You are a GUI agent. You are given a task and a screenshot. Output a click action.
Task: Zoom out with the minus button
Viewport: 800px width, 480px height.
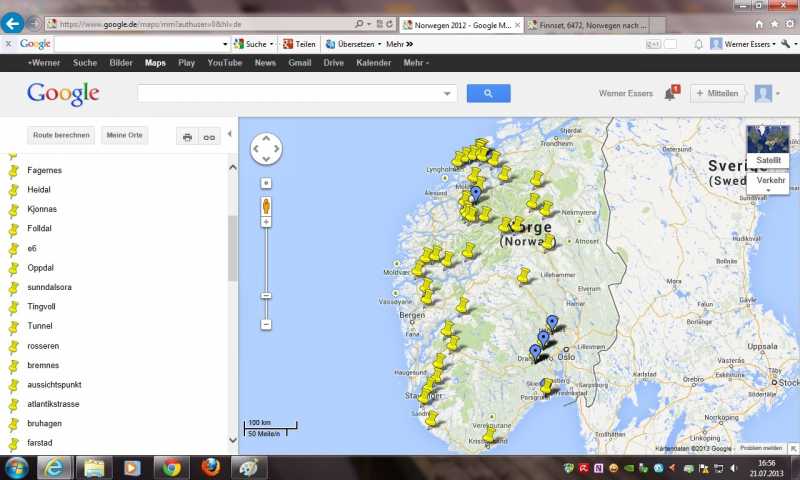click(x=266, y=325)
